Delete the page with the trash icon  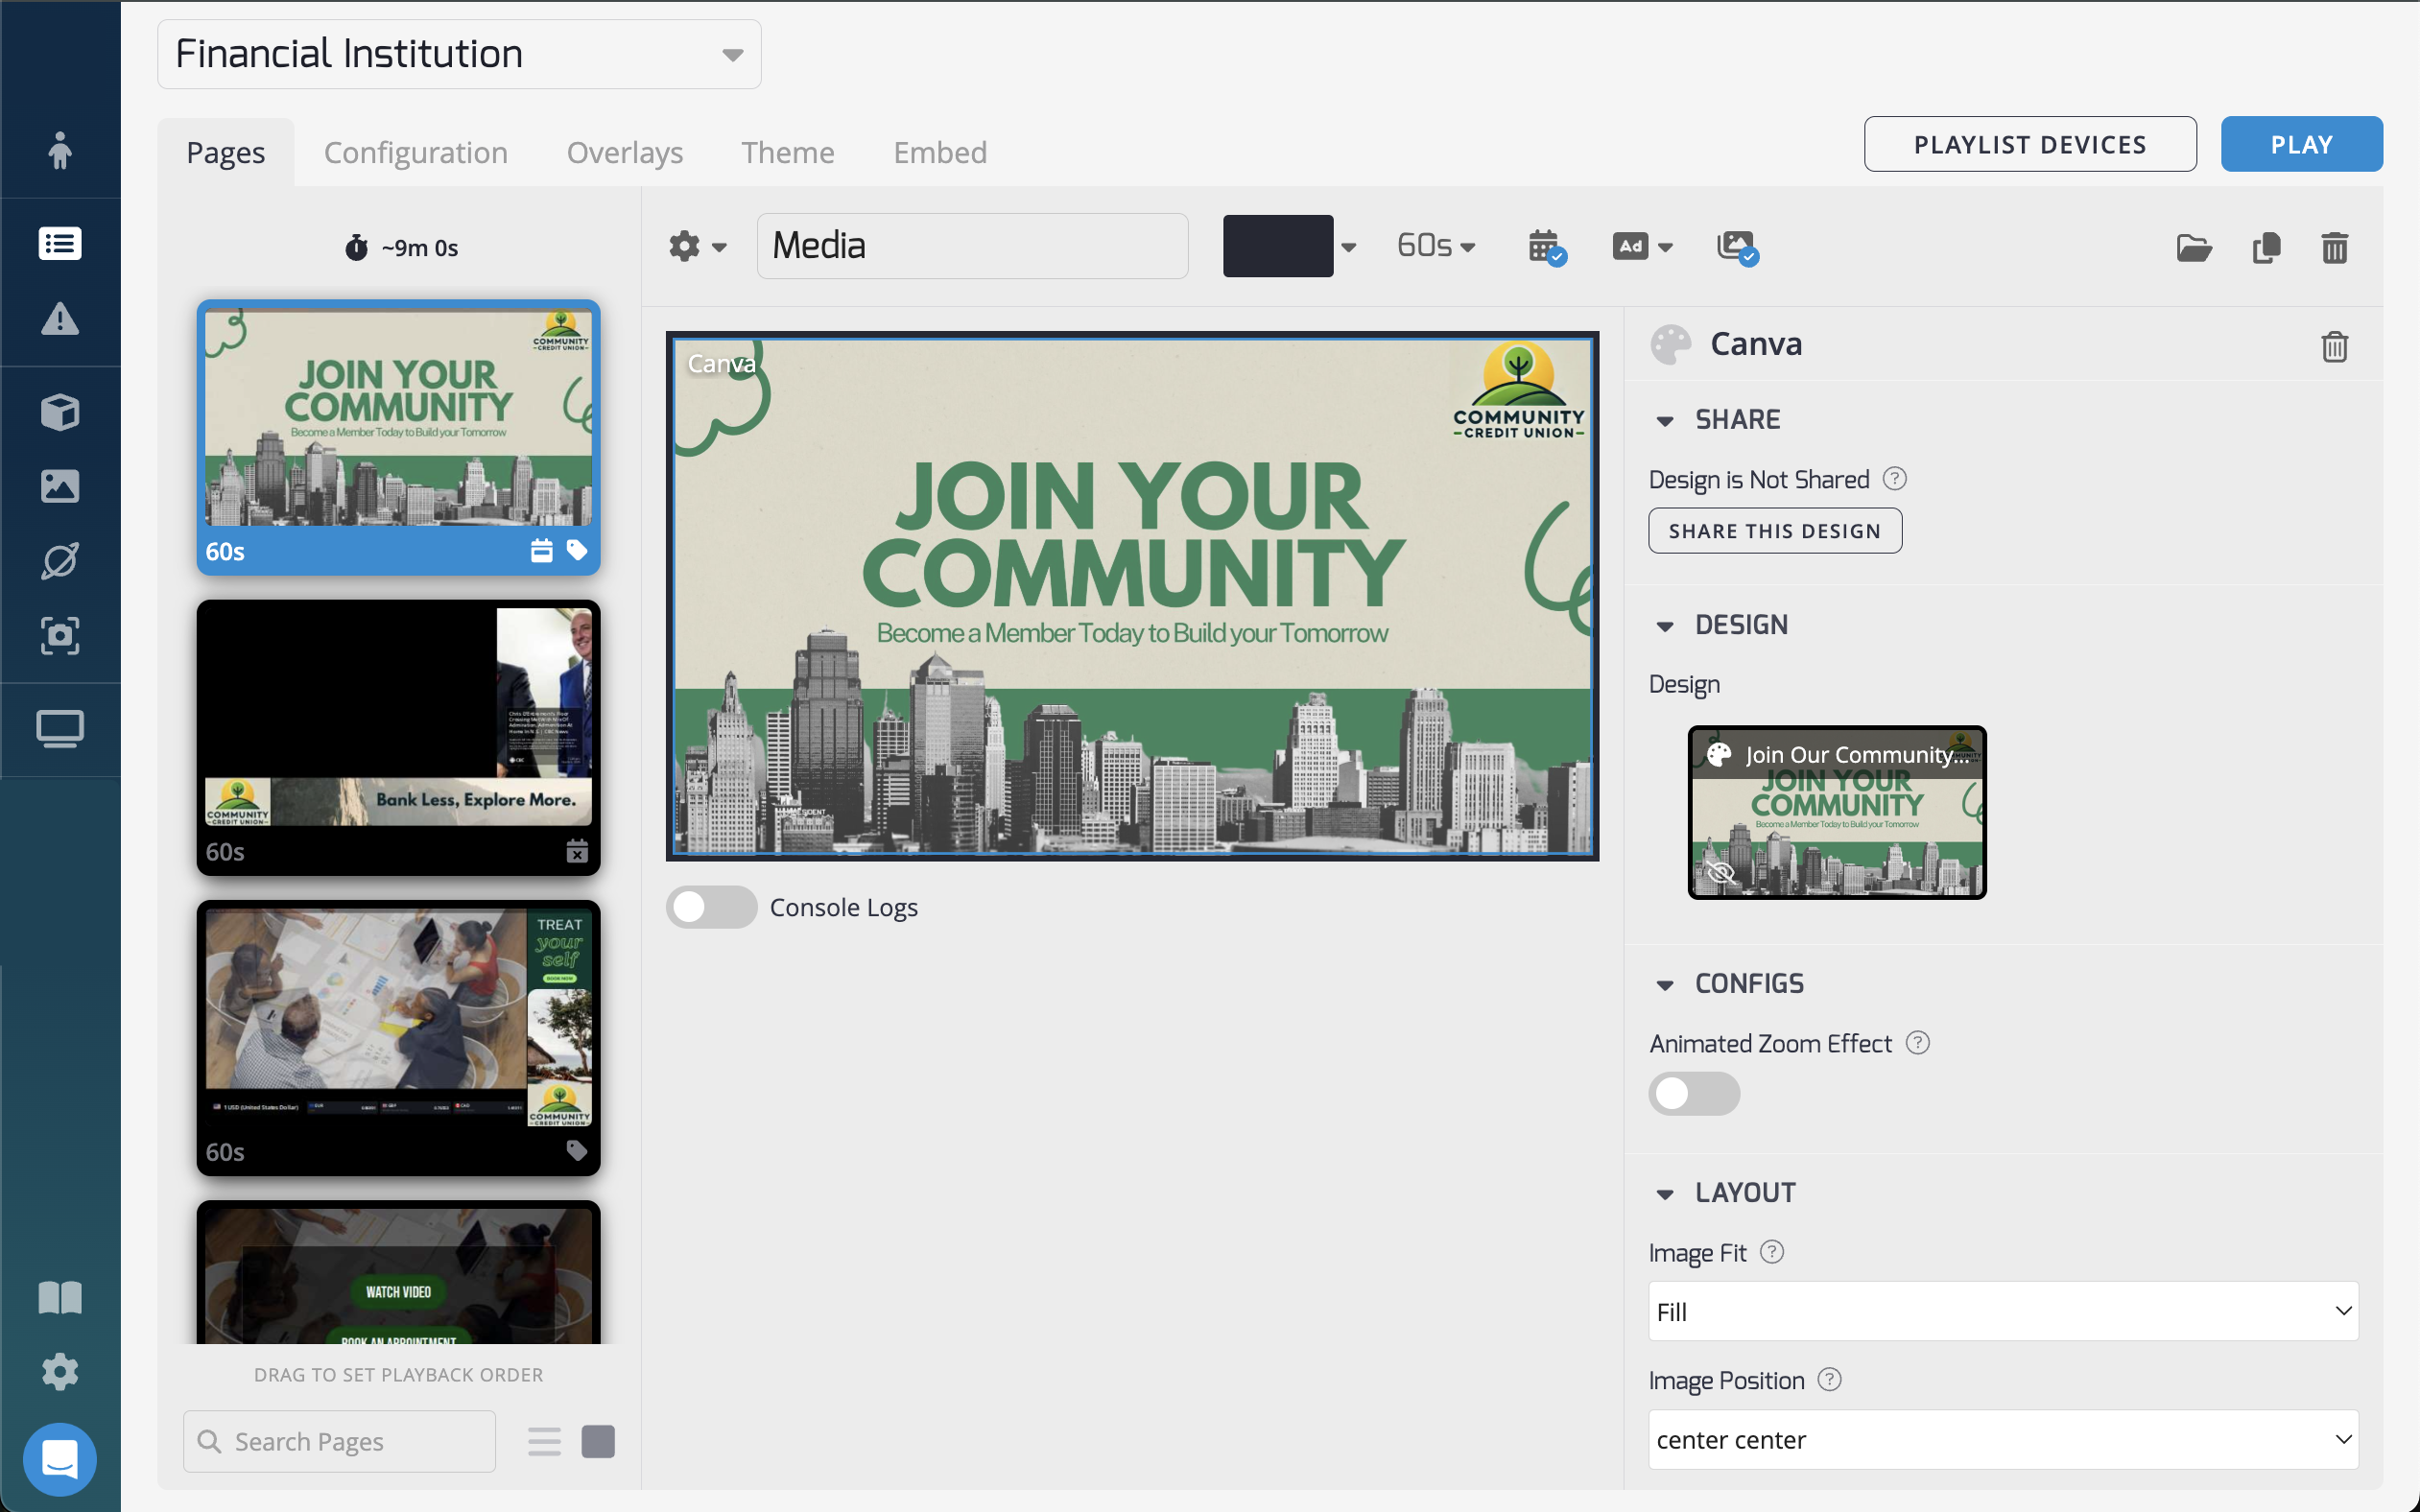tap(2335, 247)
